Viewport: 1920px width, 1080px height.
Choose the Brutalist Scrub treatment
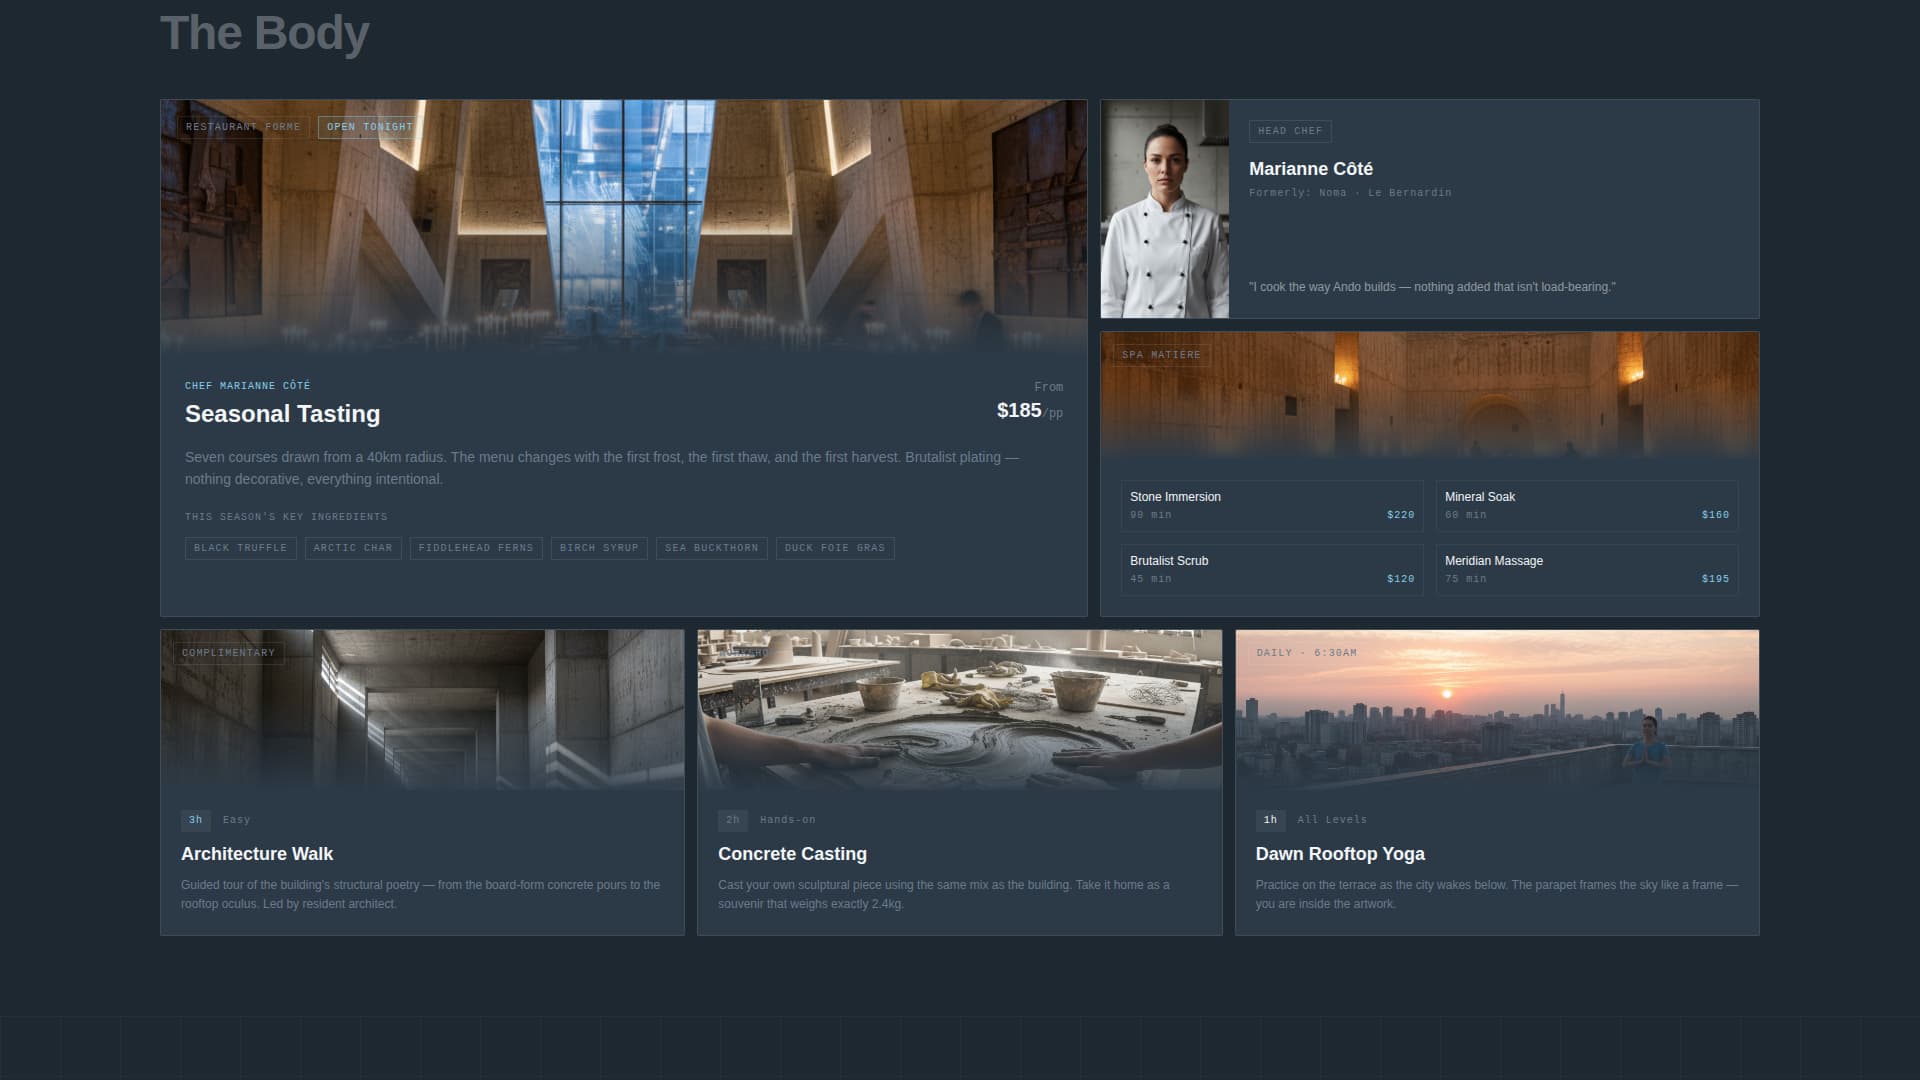point(1271,569)
